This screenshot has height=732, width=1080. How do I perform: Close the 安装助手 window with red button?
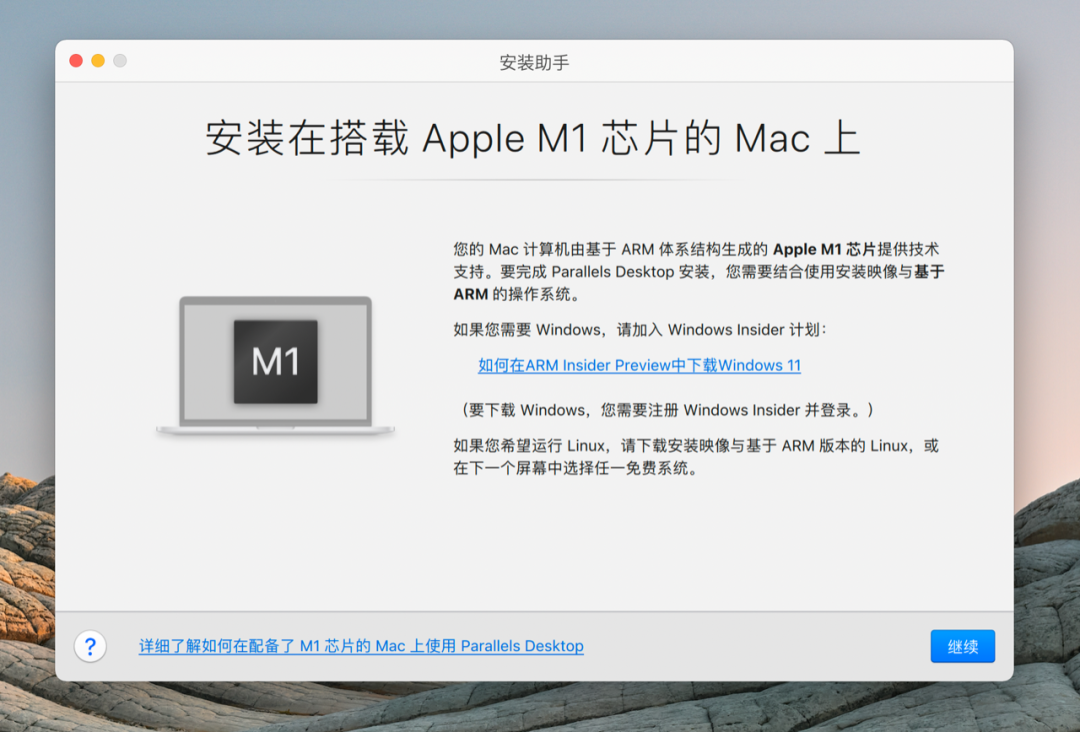click(76, 61)
